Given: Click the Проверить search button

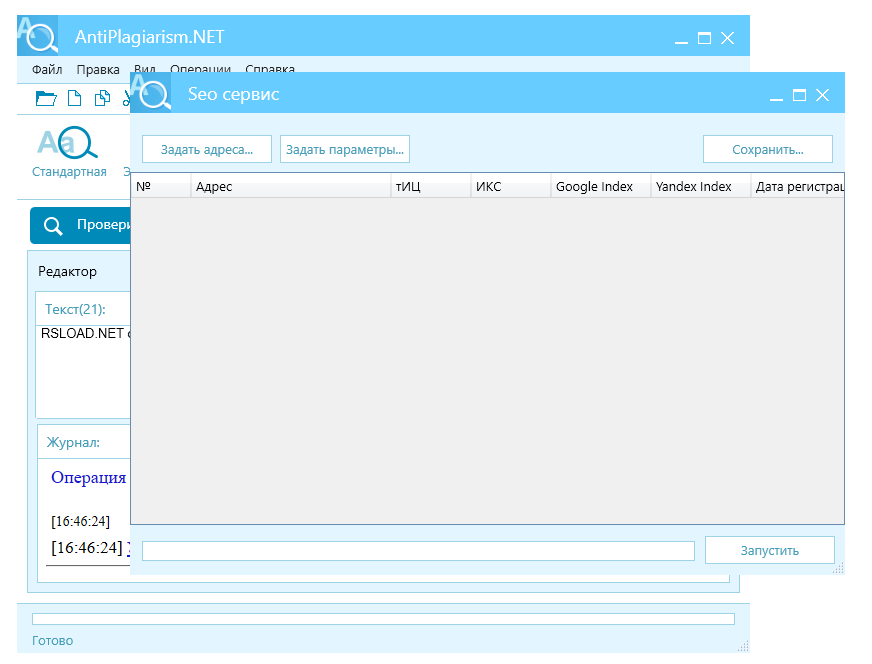Looking at the screenshot, I should (81, 225).
